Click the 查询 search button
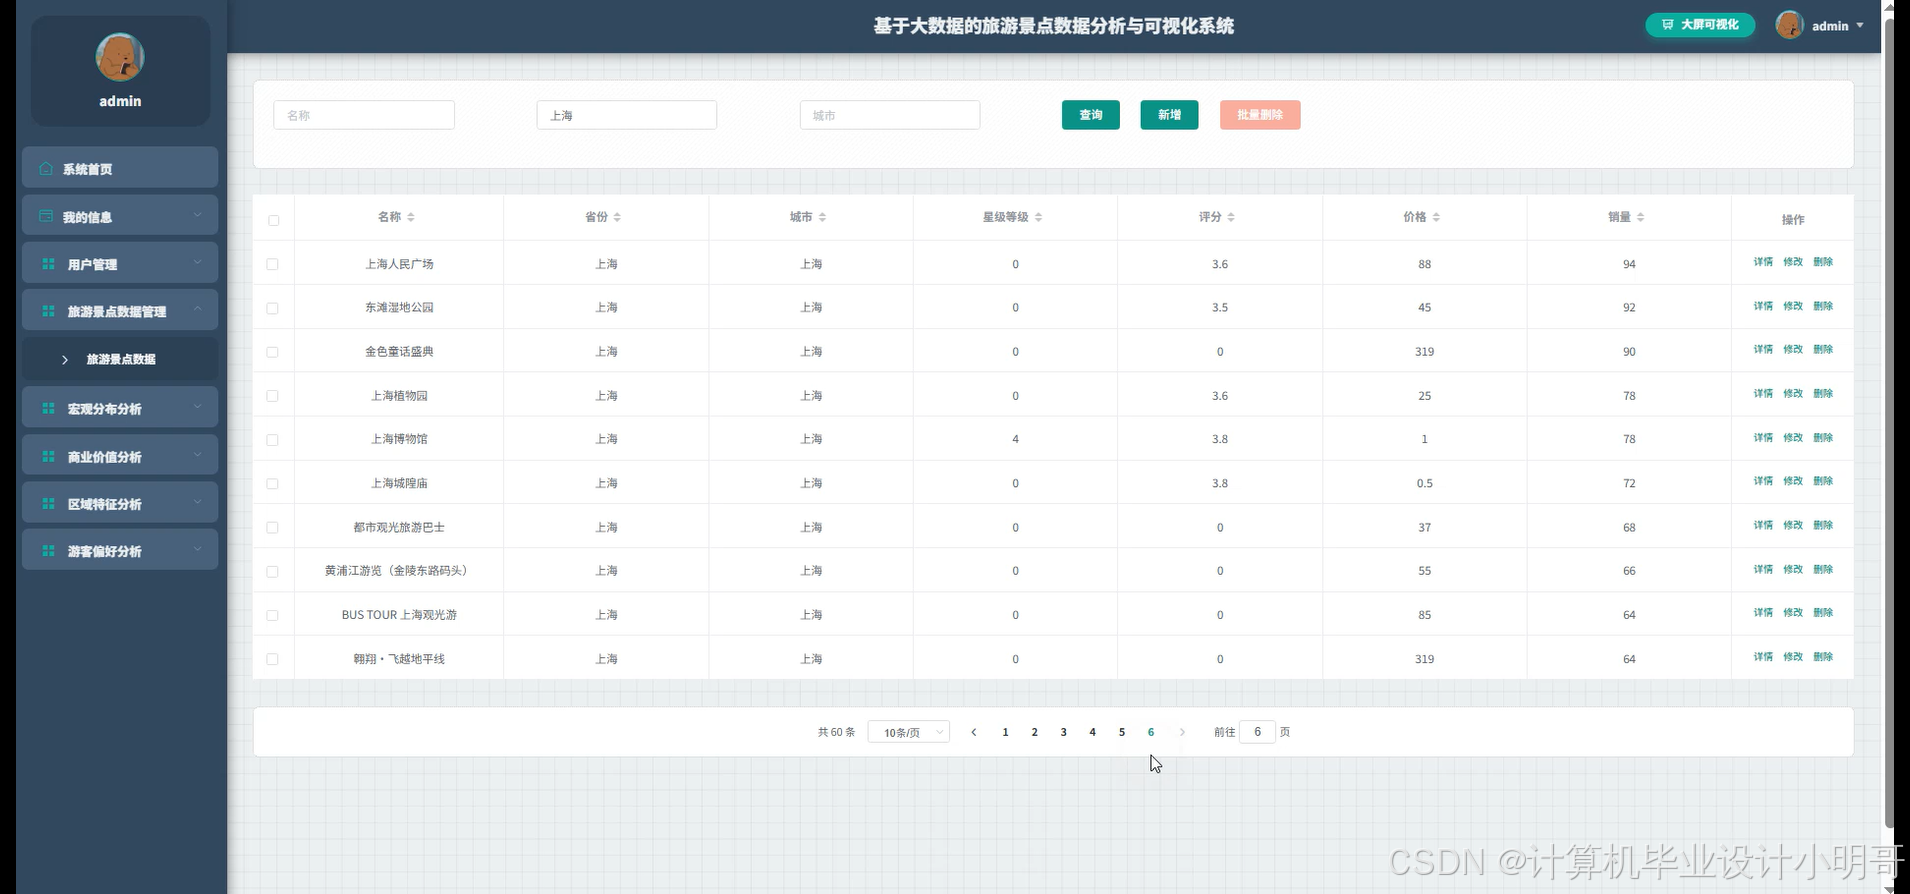 [x=1090, y=115]
